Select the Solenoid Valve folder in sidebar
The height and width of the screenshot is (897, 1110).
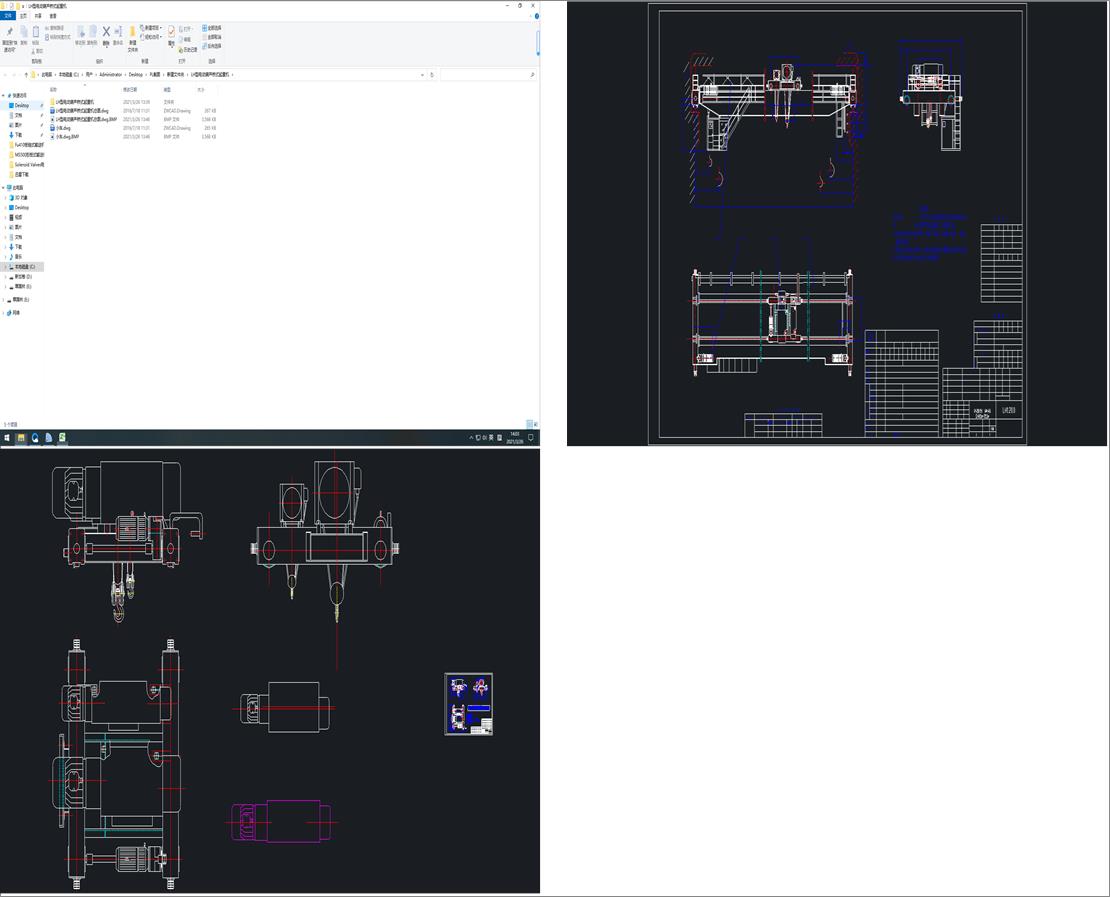click(28, 164)
